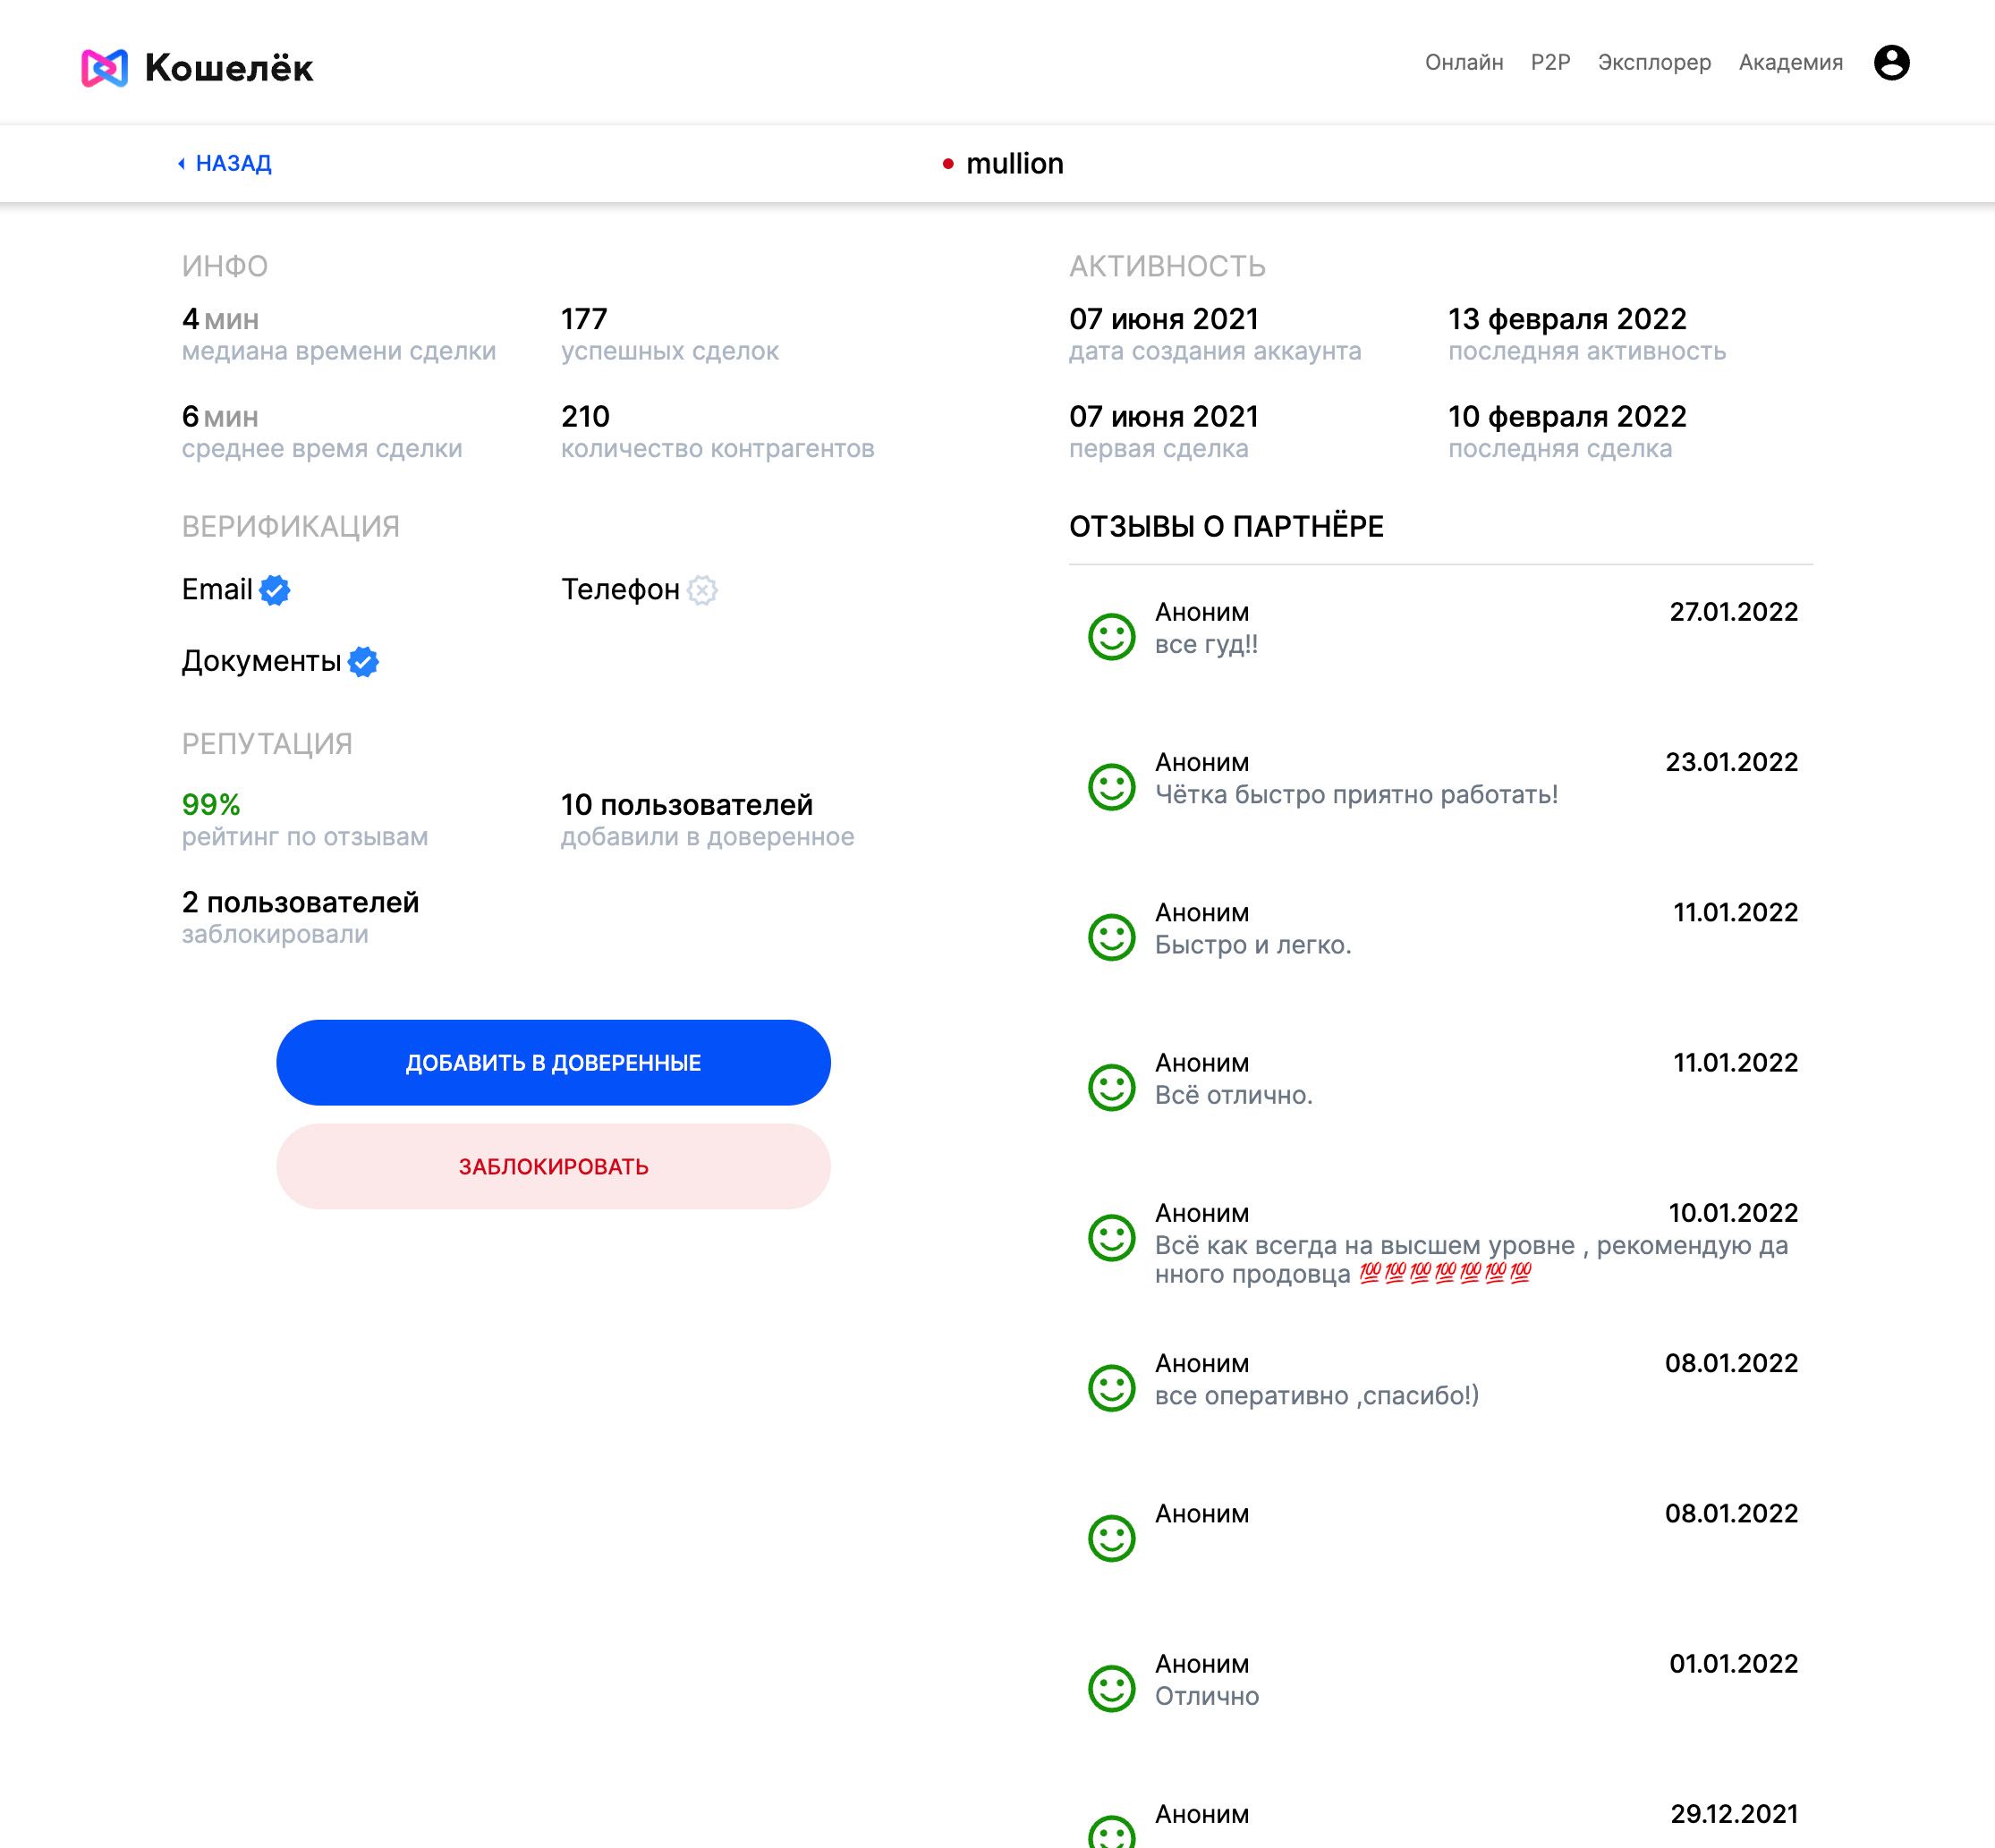
Task: Click '177' successful deals value
Action: click(x=584, y=319)
